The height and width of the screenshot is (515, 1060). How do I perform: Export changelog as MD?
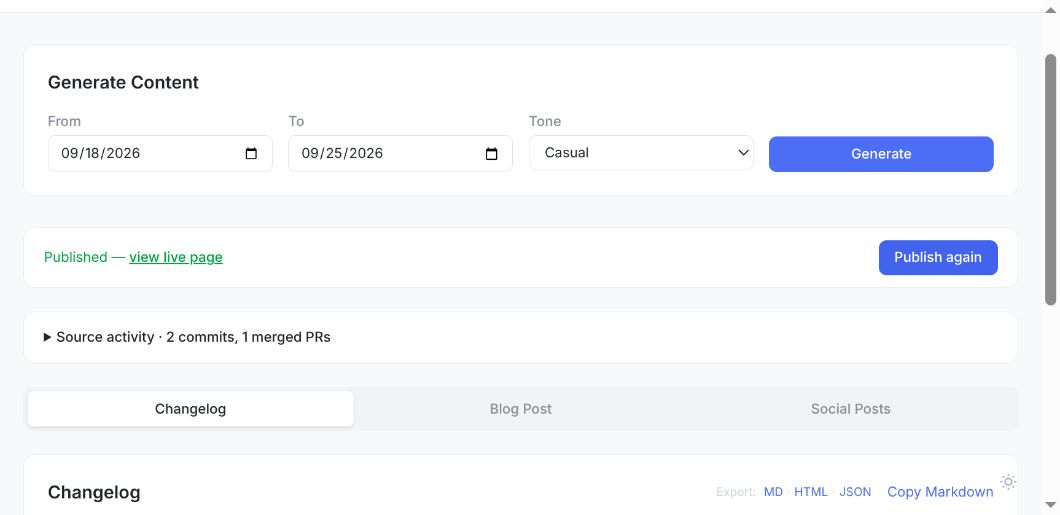[x=773, y=492]
